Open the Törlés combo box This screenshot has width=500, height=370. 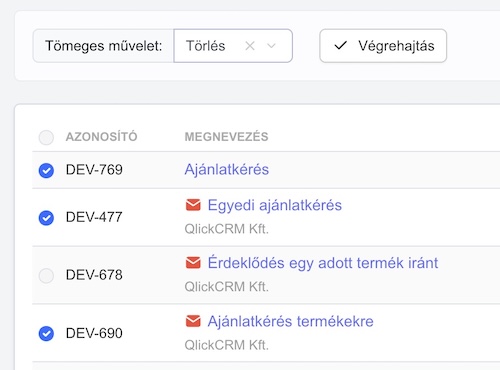[233, 46]
